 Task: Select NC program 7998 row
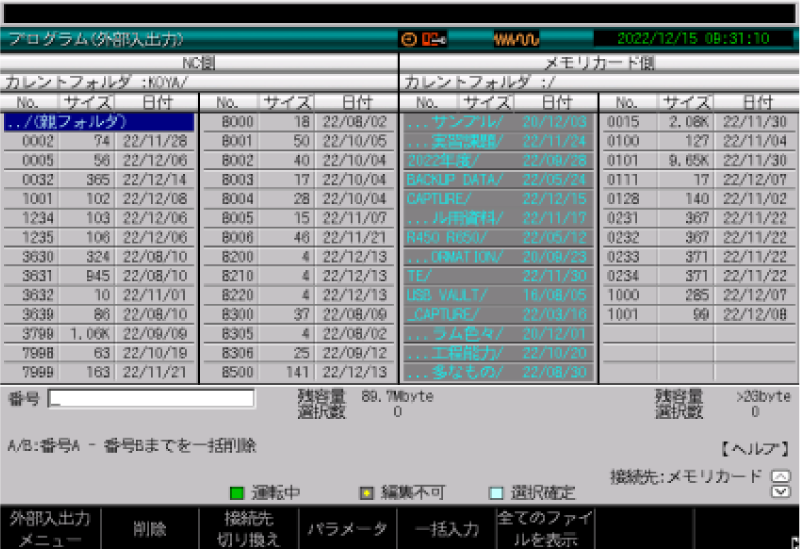(99, 353)
